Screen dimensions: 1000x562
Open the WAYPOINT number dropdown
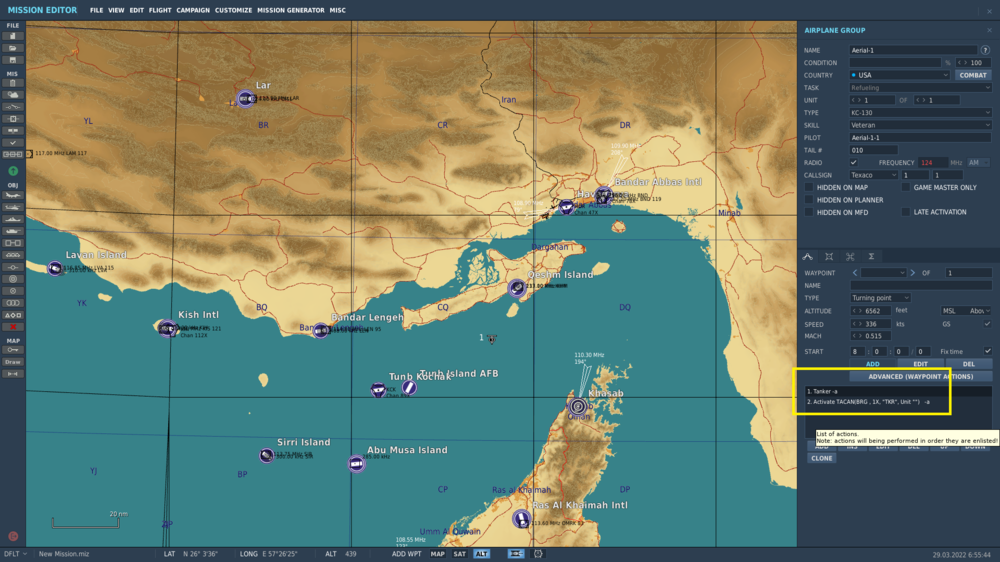click(x=883, y=273)
